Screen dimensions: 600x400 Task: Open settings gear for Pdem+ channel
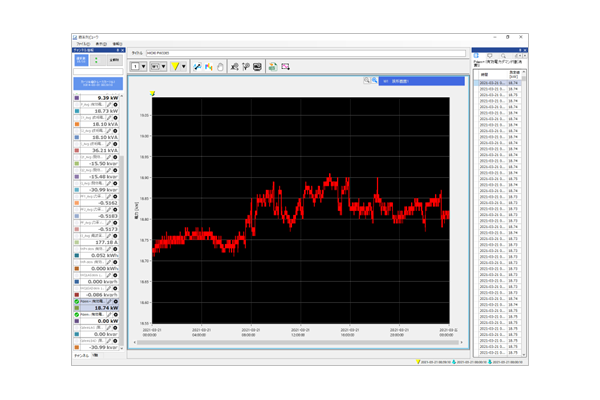click(115, 302)
